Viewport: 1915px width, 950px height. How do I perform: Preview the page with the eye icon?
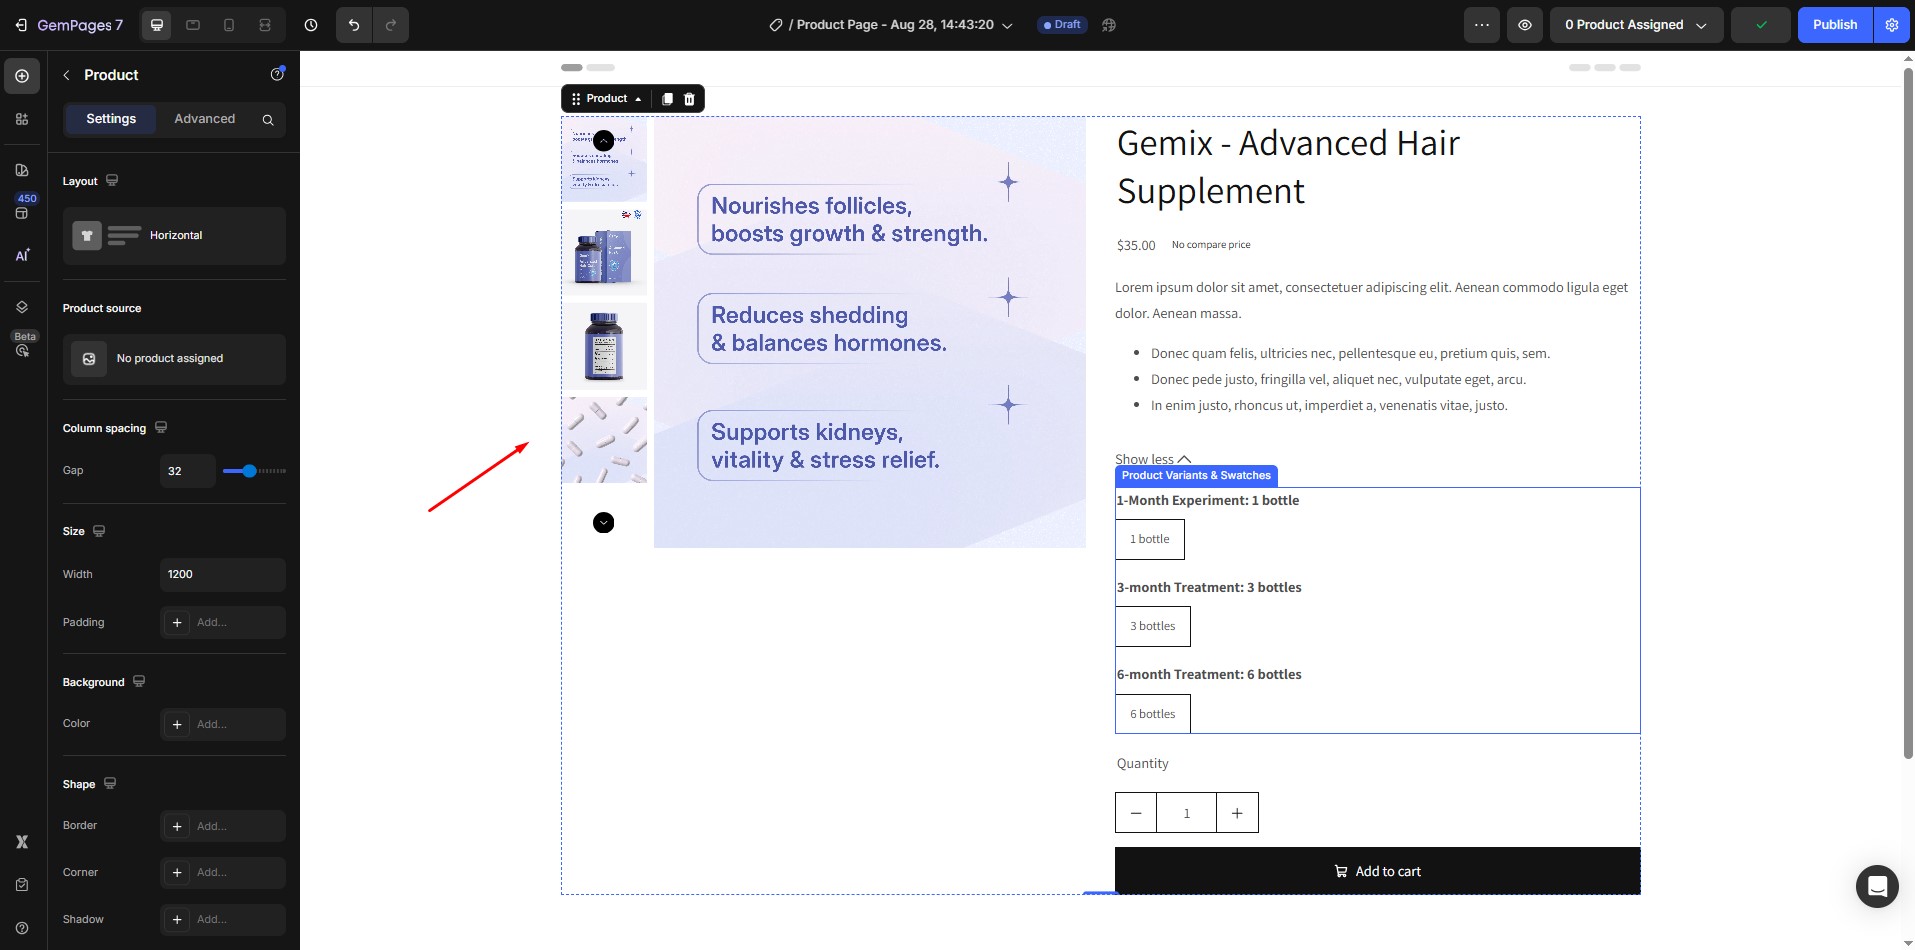click(x=1525, y=25)
